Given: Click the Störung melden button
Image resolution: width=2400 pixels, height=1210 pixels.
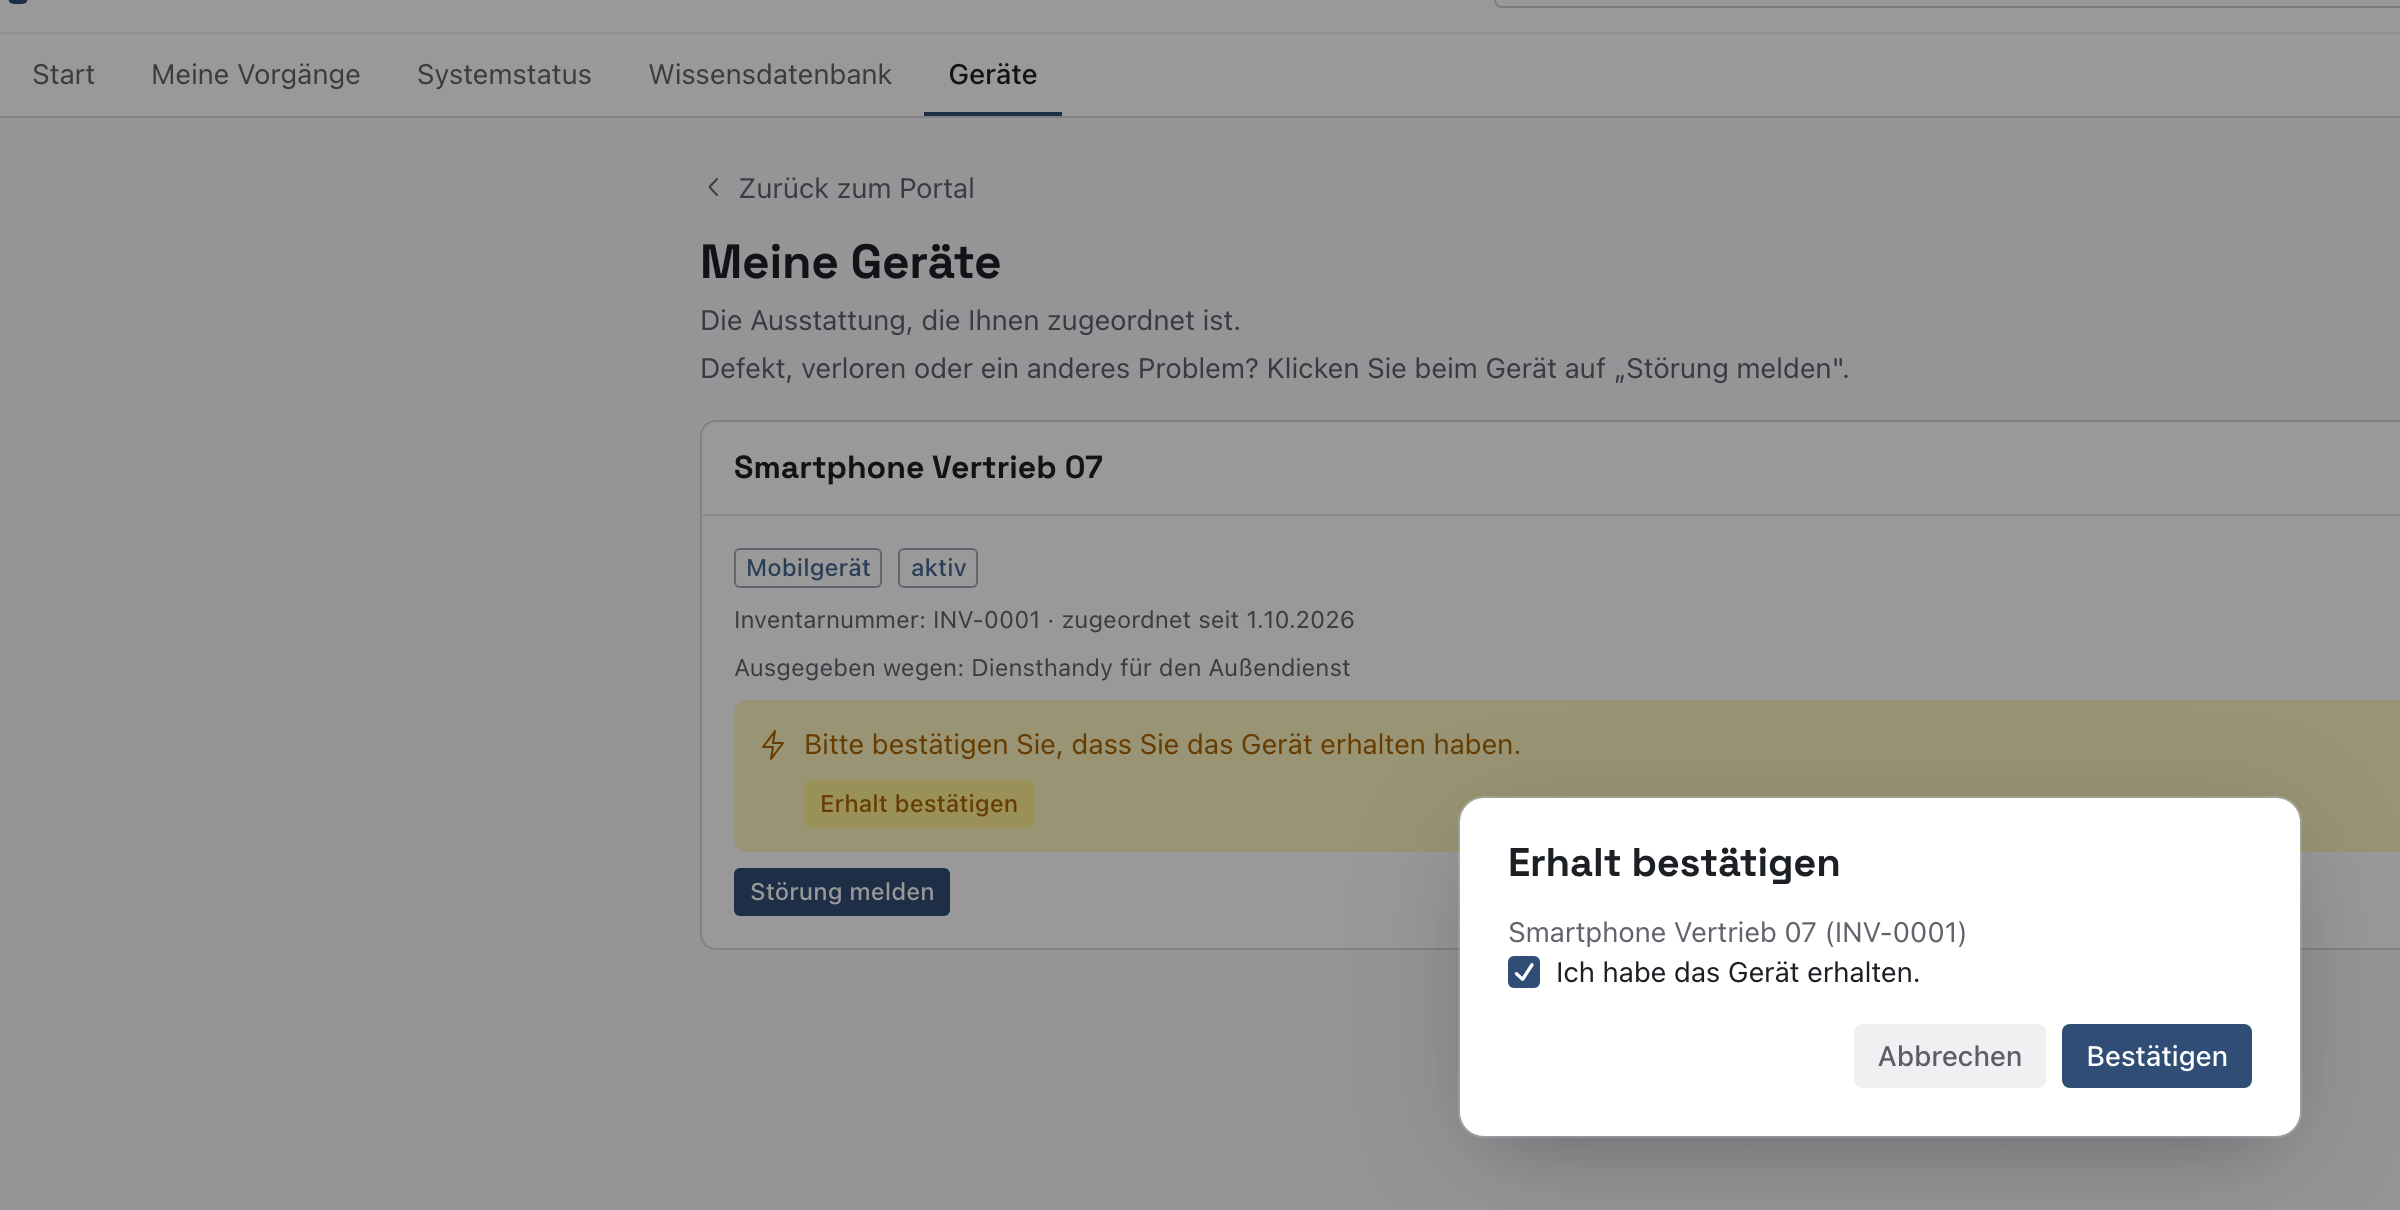Looking at the screenshot, I should (x=842, y=892).
